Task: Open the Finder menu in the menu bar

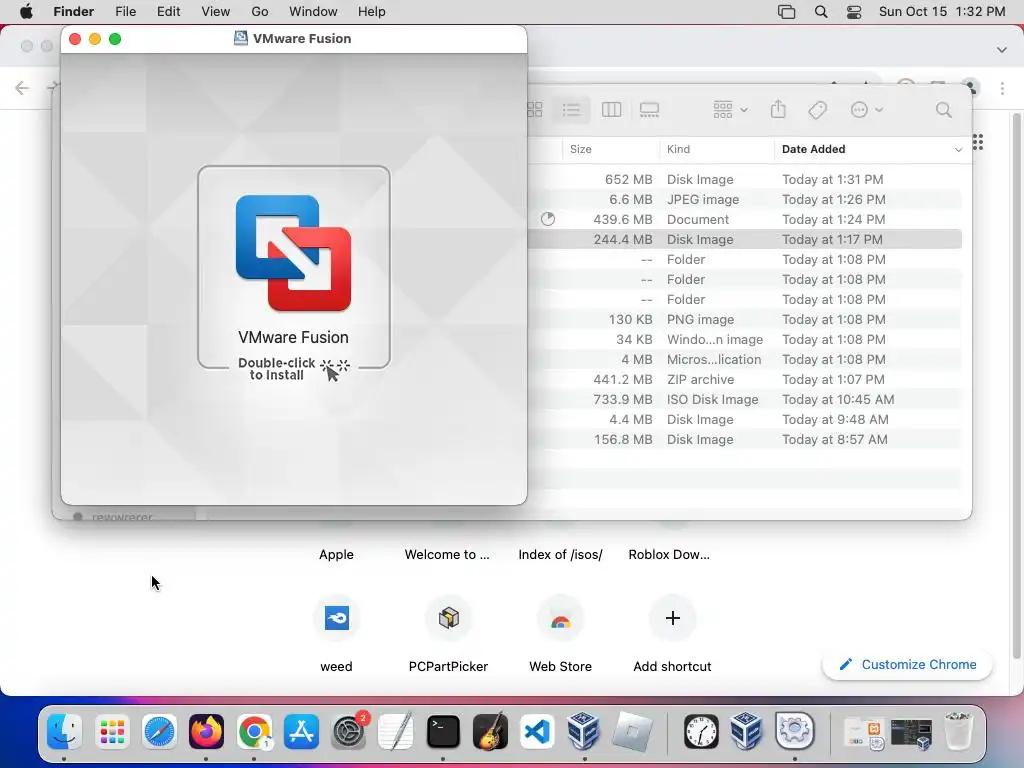Action: [x=74, y=12]
